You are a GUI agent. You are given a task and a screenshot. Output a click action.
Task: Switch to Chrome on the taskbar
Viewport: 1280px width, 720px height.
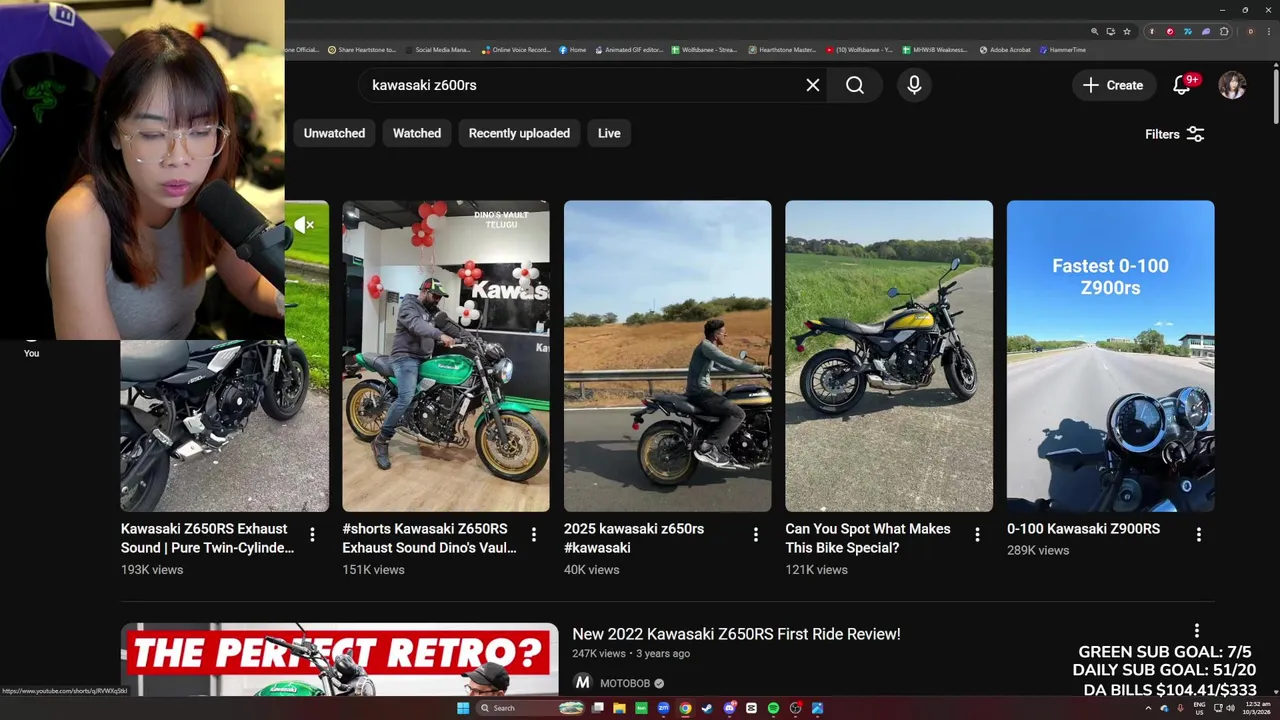685,708
